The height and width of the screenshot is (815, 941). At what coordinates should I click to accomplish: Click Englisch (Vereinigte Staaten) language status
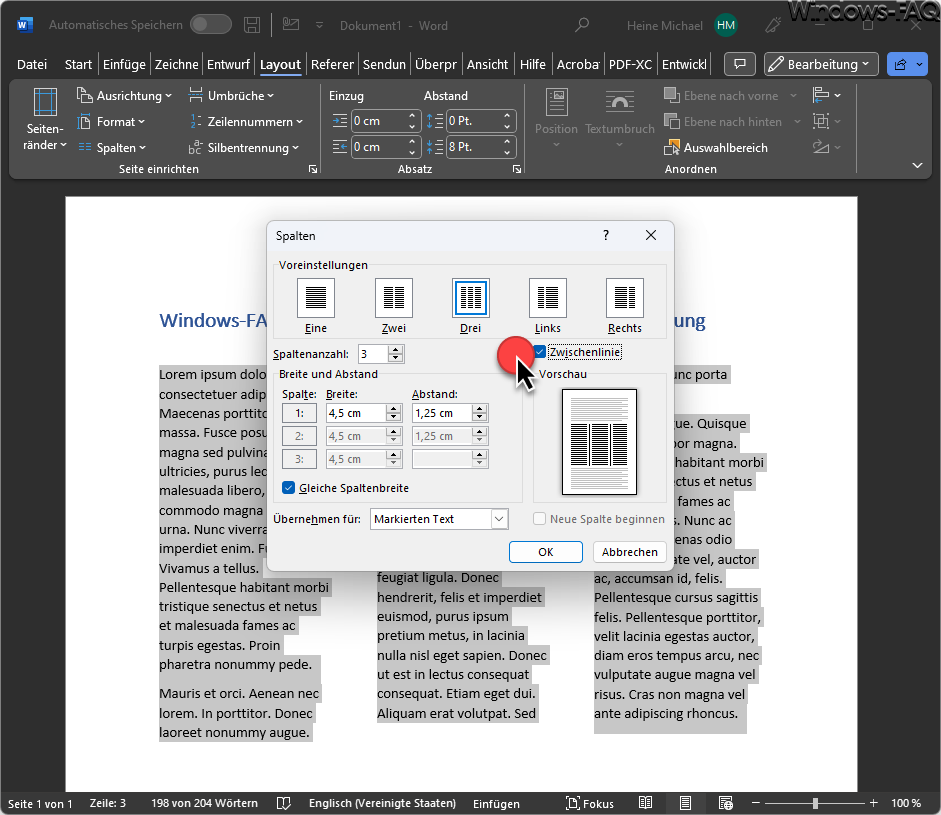point(382,803)
